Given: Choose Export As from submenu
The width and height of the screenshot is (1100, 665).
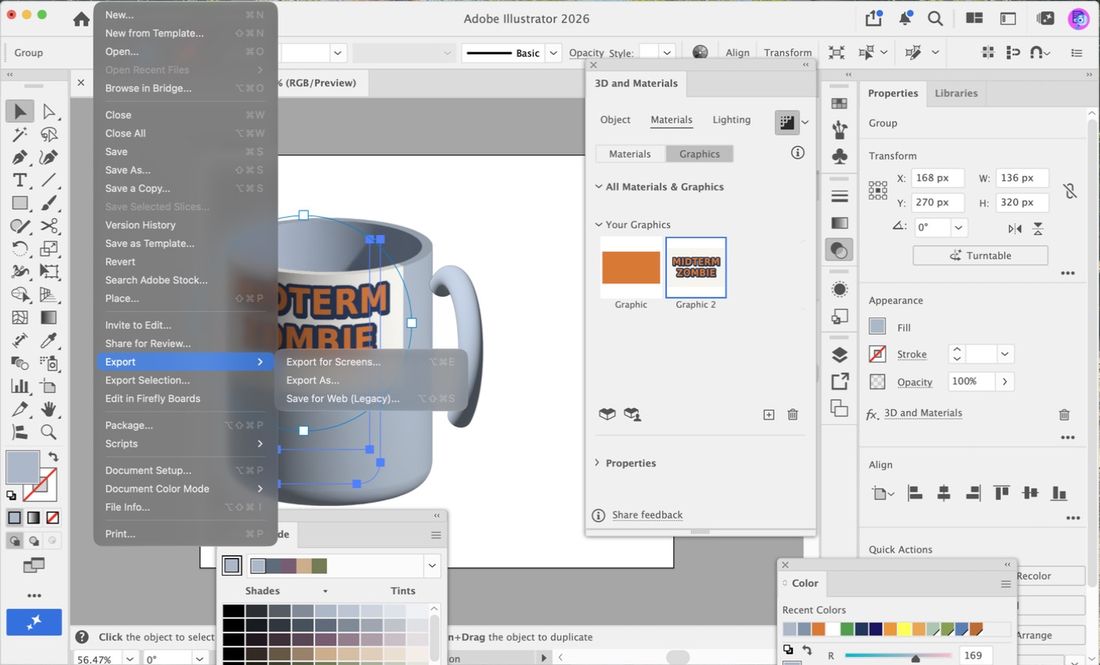Looking at the screenshot, I should [x=312, y=380].
